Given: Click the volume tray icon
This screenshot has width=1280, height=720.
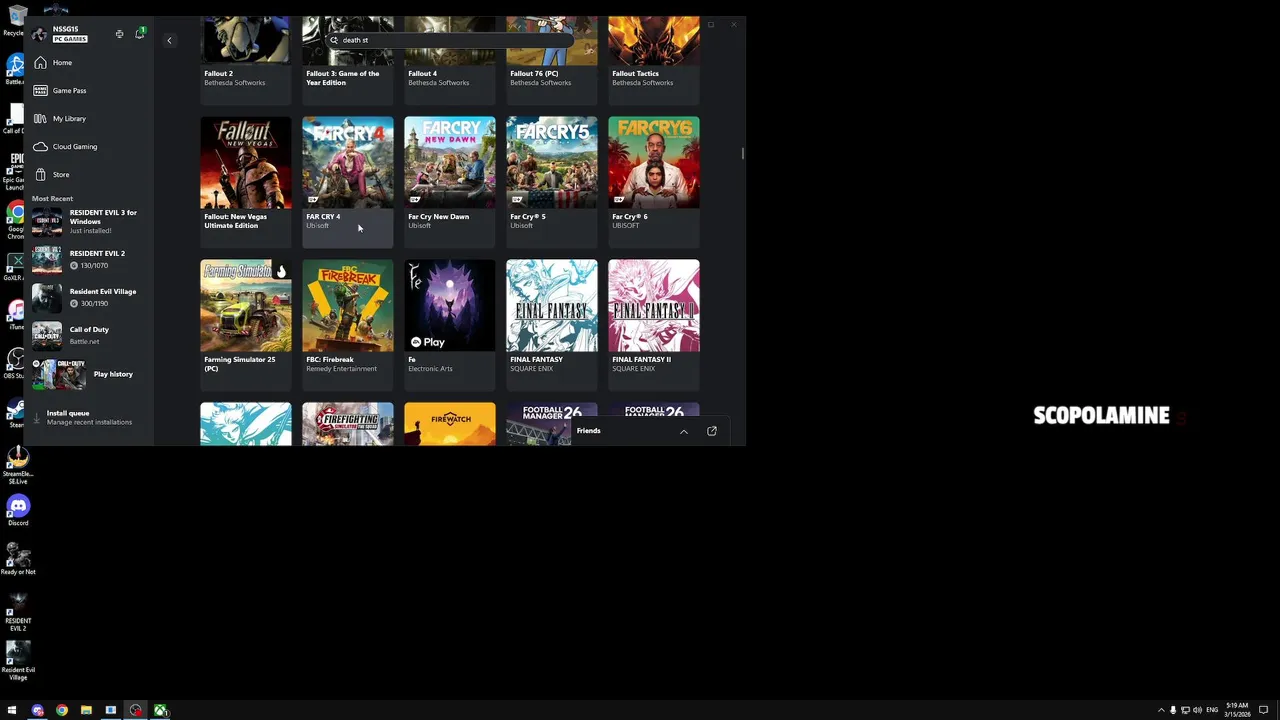Looking at the screenshot, I should pyautogui.click(x=1197, y=710).
